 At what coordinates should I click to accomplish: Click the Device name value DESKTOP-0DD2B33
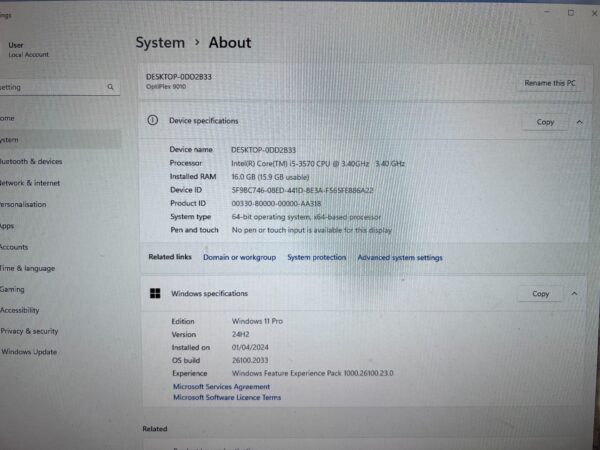(x=263, y=150)
